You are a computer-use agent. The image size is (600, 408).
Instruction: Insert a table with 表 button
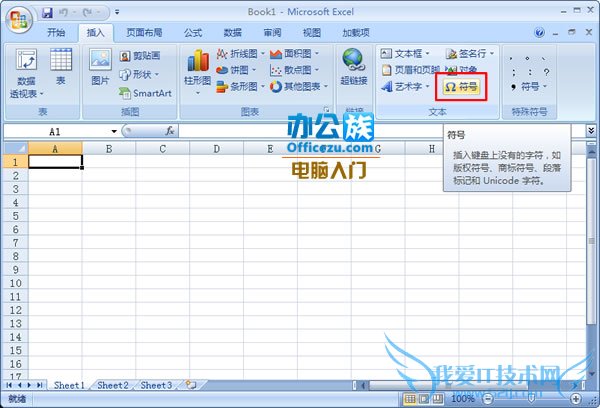pyautogui.click(x=61, y=65)
